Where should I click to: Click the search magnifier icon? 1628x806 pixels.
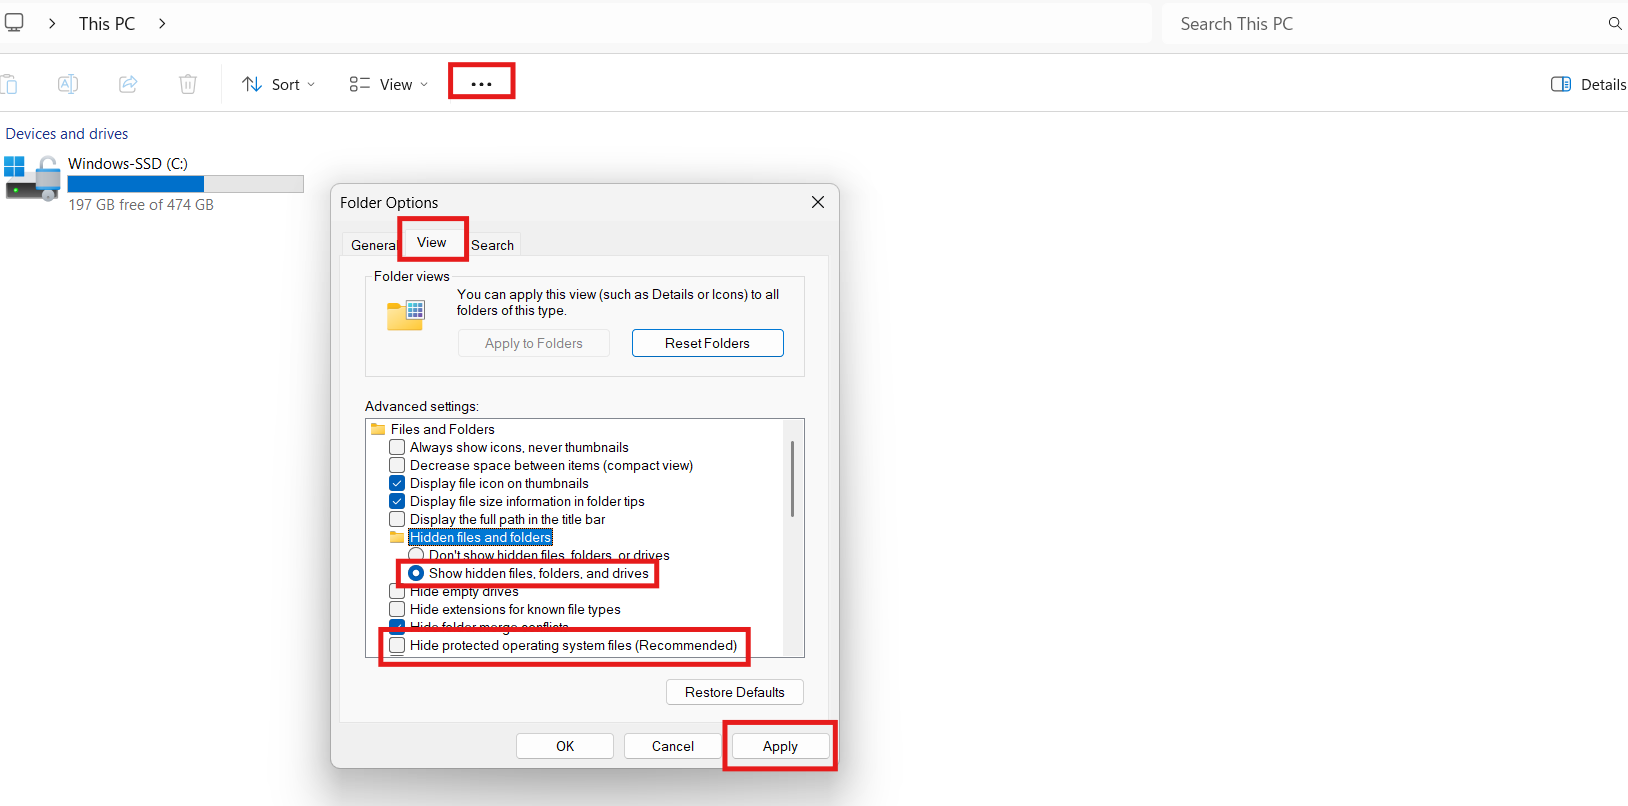click(x=1614, y=24)
